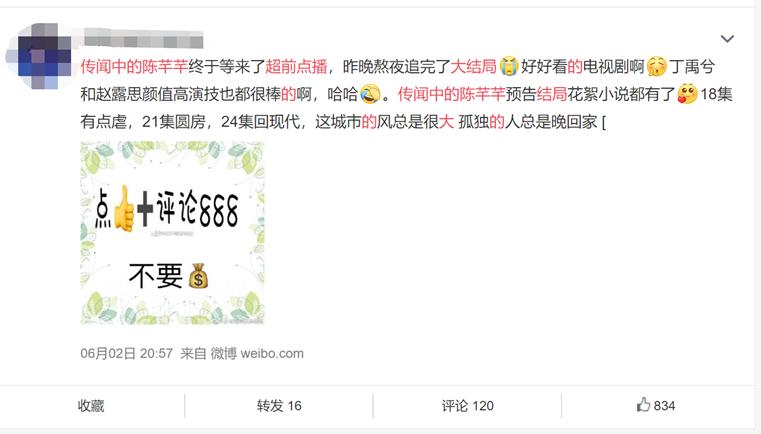Screen dimensions: 761x434
Task: Open the 点赞+评论888 image thumbnail
Action: 172,233
